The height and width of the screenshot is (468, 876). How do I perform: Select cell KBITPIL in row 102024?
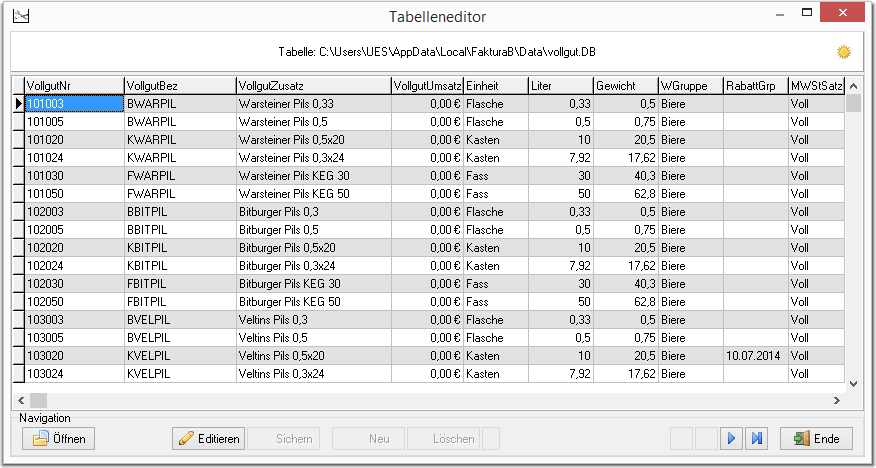(180, 266)
